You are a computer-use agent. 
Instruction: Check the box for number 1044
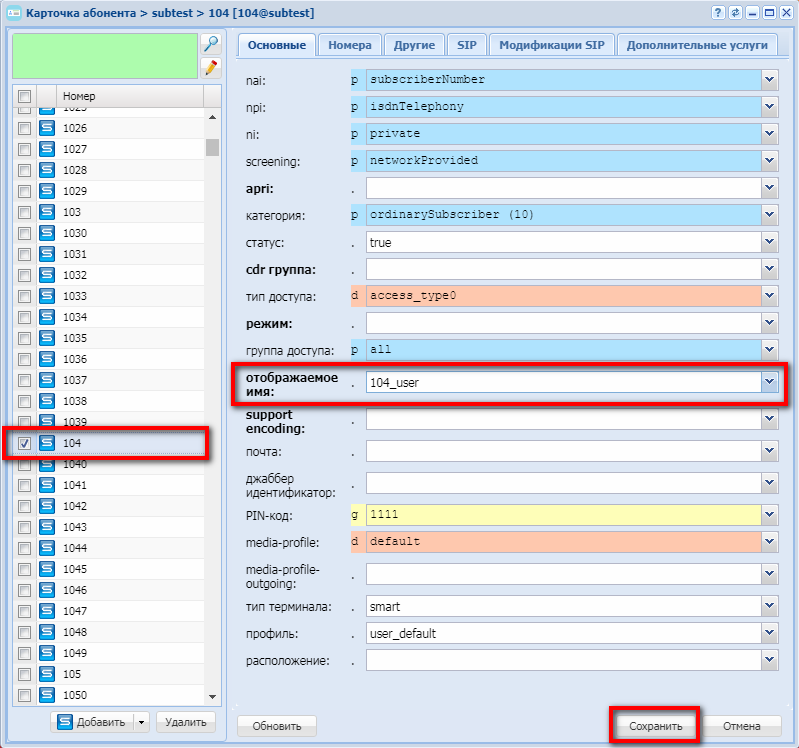pos(24,548)
